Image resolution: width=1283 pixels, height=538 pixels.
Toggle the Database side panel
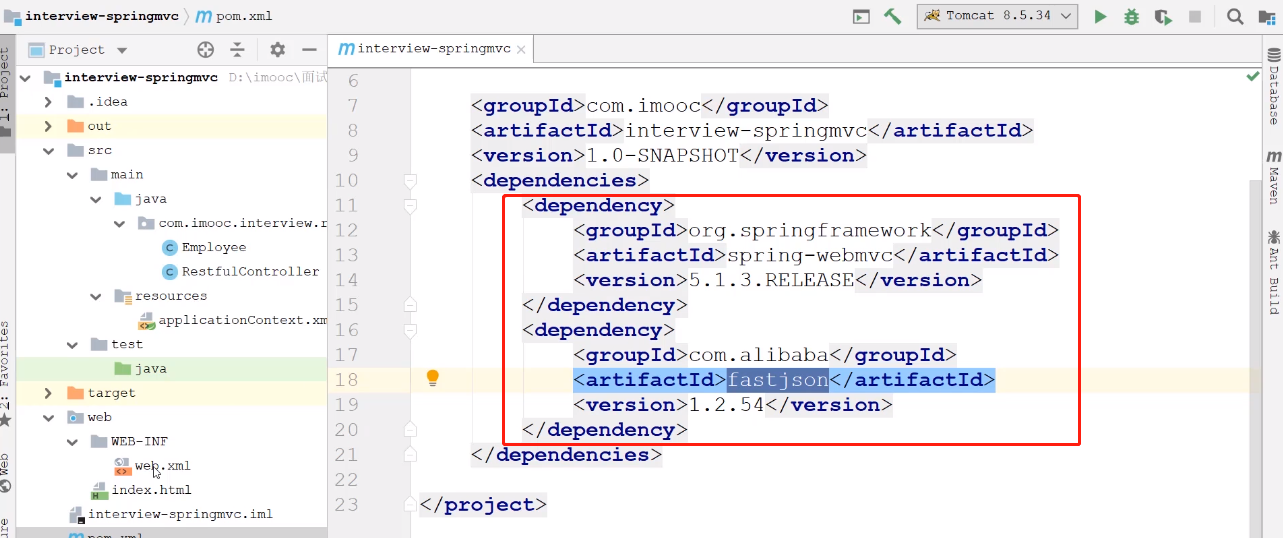coord(1273,94)
